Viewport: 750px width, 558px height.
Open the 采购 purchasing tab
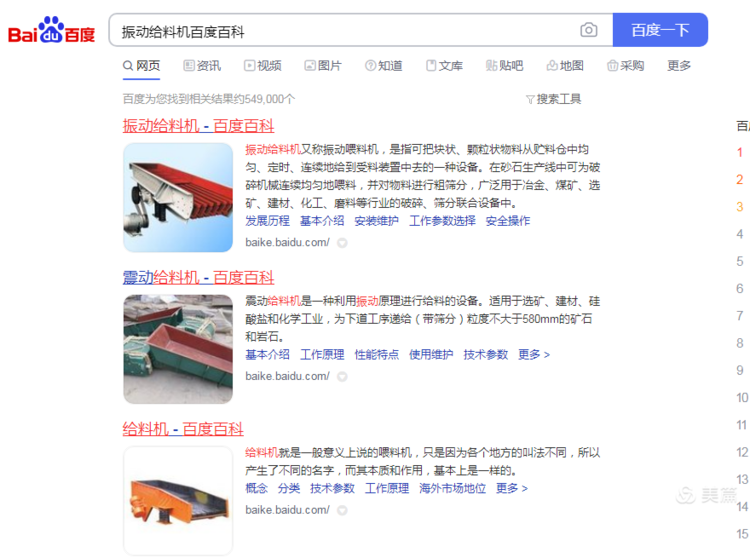click(x=626, y=66)
